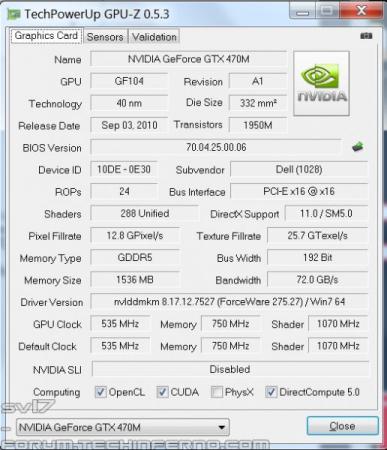Click the Driver Version field

[229, 302]
